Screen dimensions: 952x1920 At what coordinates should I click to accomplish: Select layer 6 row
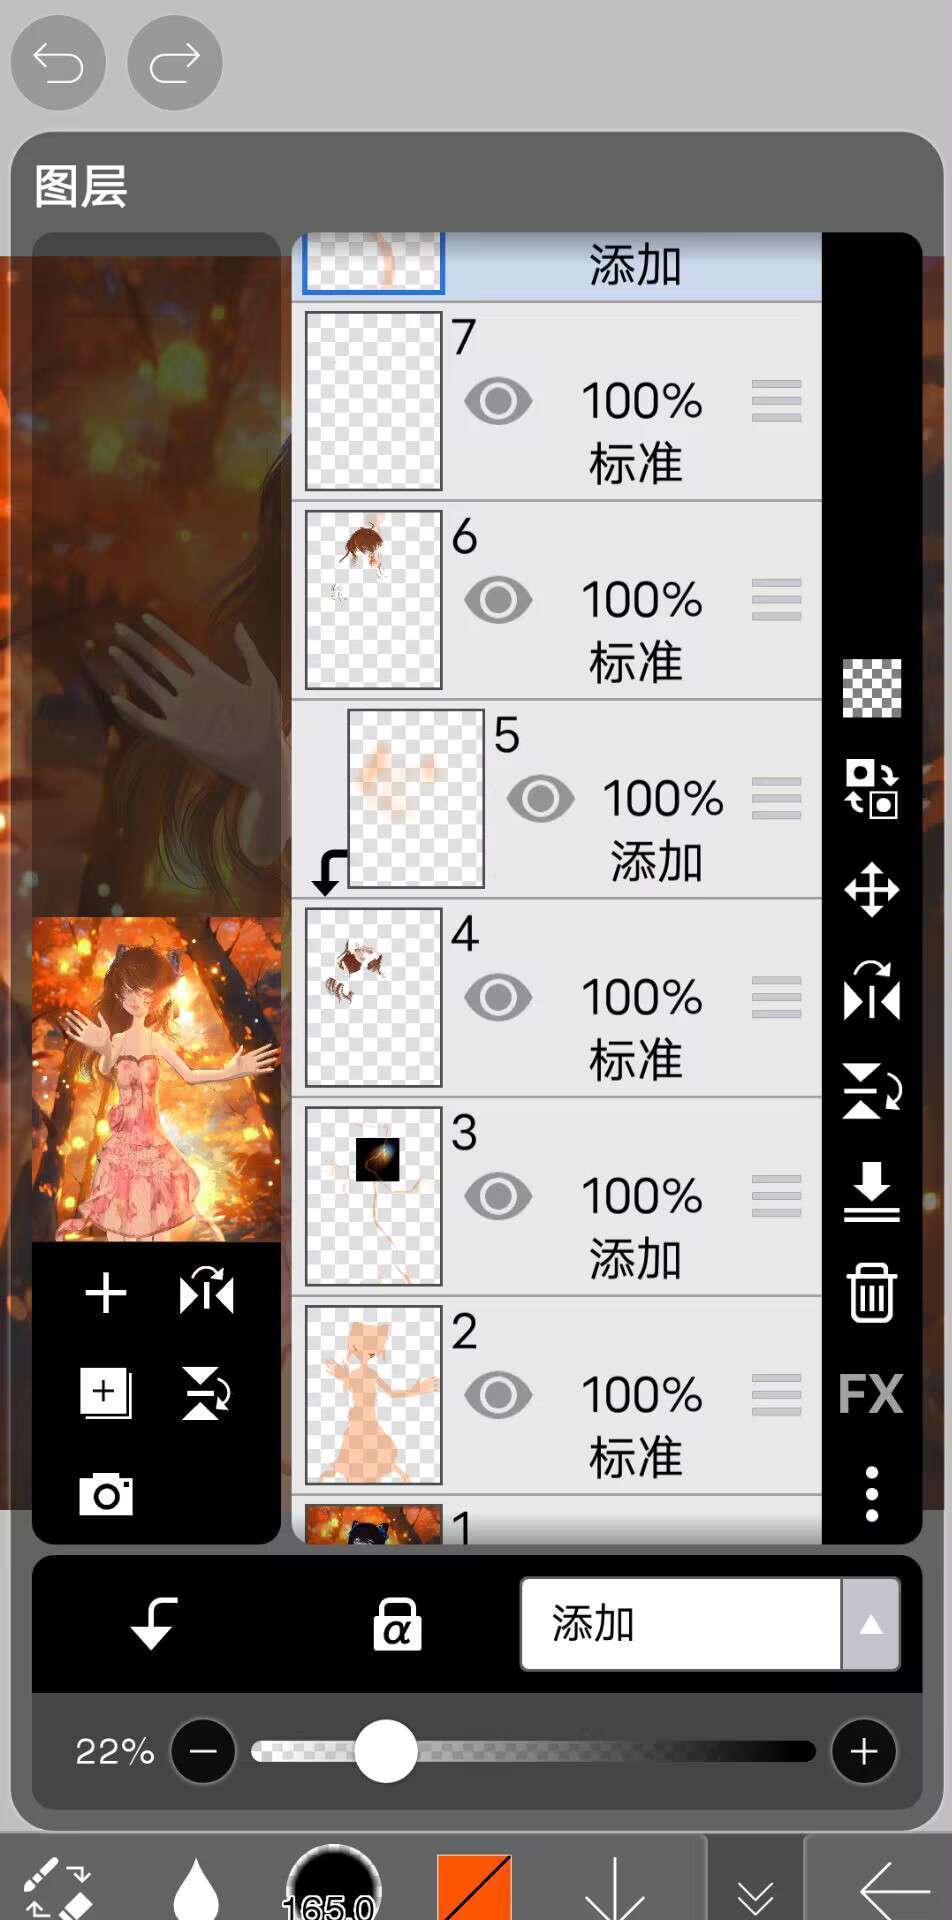click(557, 600)
